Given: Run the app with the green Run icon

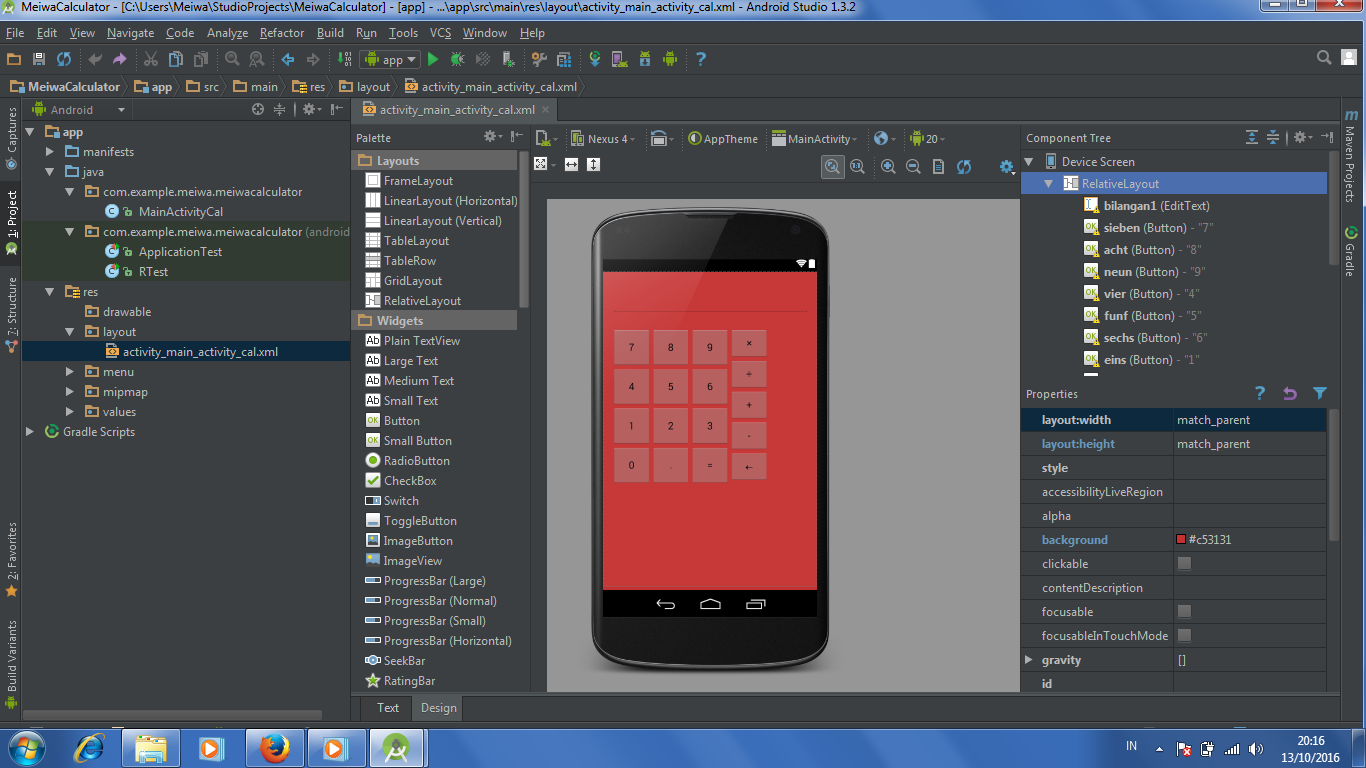Looking at the screenshot, I should click(x=433, y=59).
